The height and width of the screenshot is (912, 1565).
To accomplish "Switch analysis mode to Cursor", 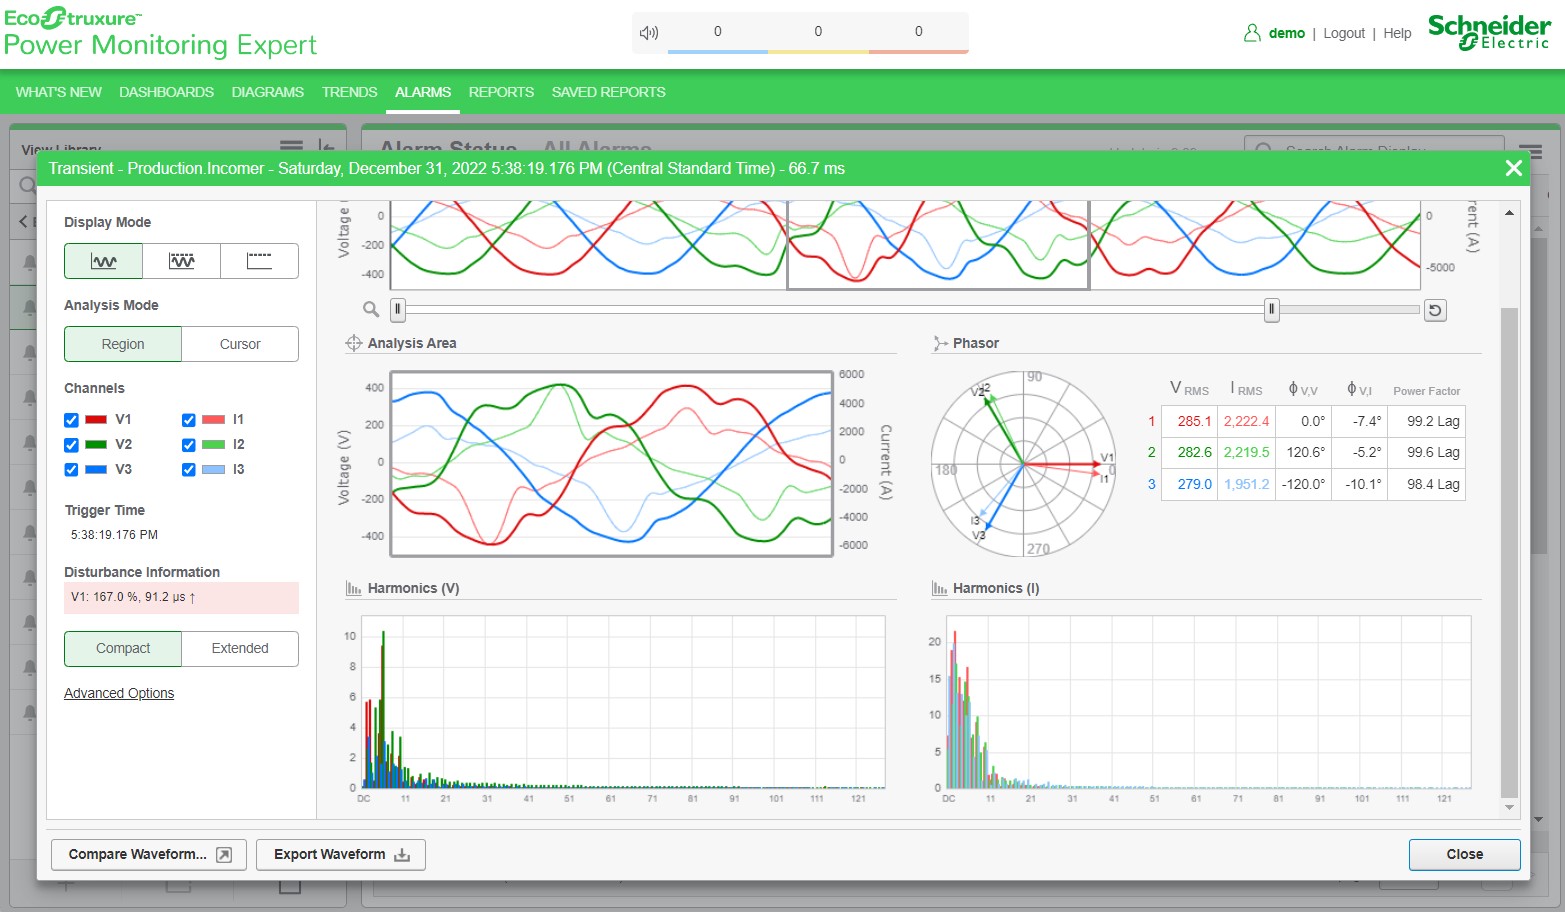I will point(240,344).
